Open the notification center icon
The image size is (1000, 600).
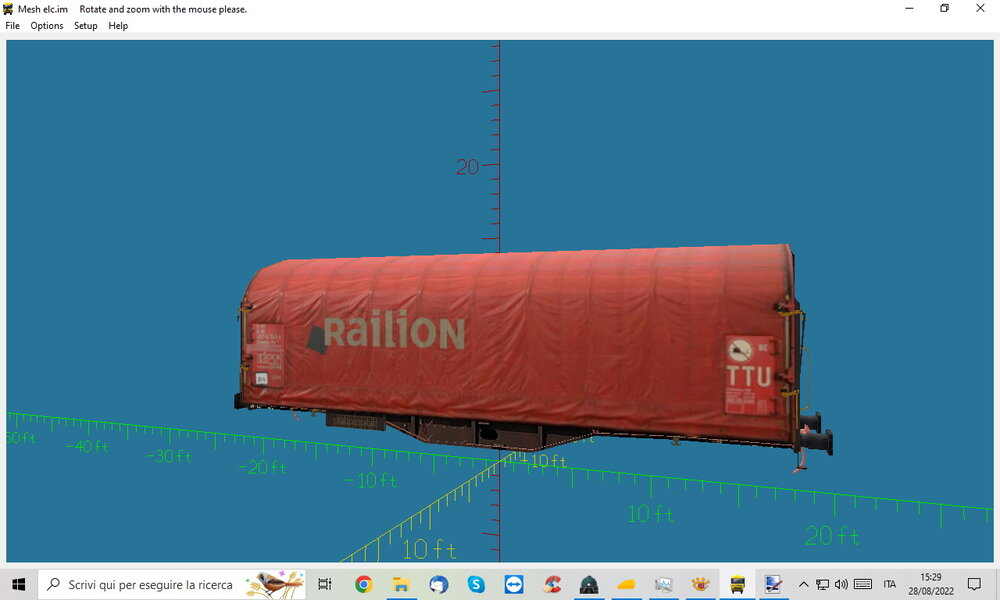tap(974, 584)
